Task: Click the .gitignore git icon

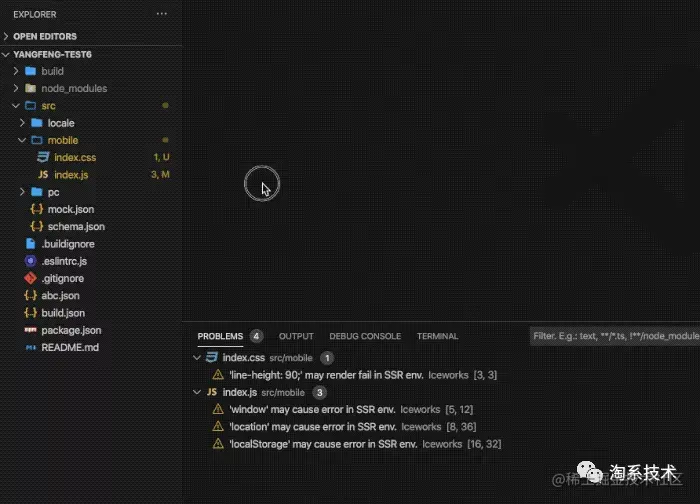Action: point(30,278)
